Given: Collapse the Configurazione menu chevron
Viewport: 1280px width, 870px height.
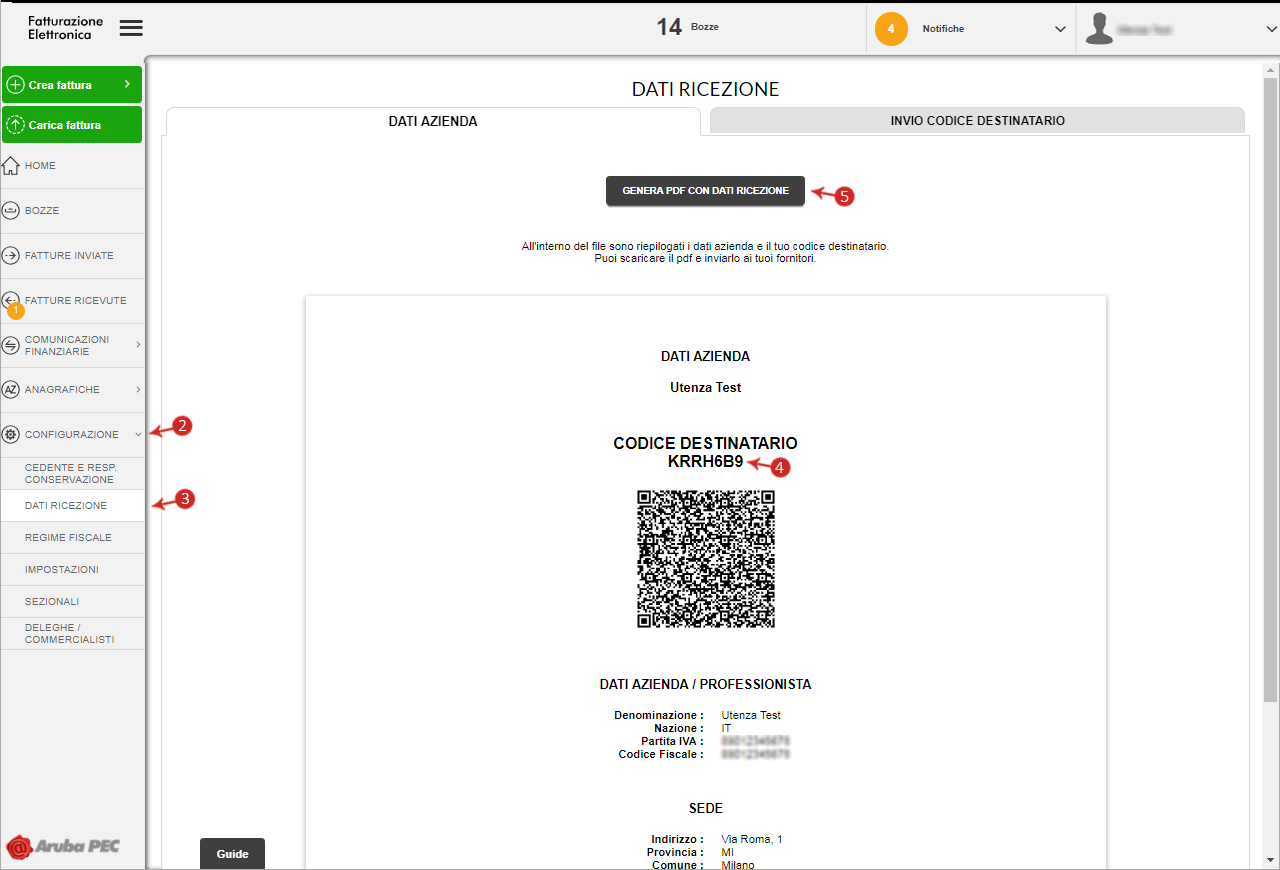Looking at the screenshot, I should click(138, 435).
